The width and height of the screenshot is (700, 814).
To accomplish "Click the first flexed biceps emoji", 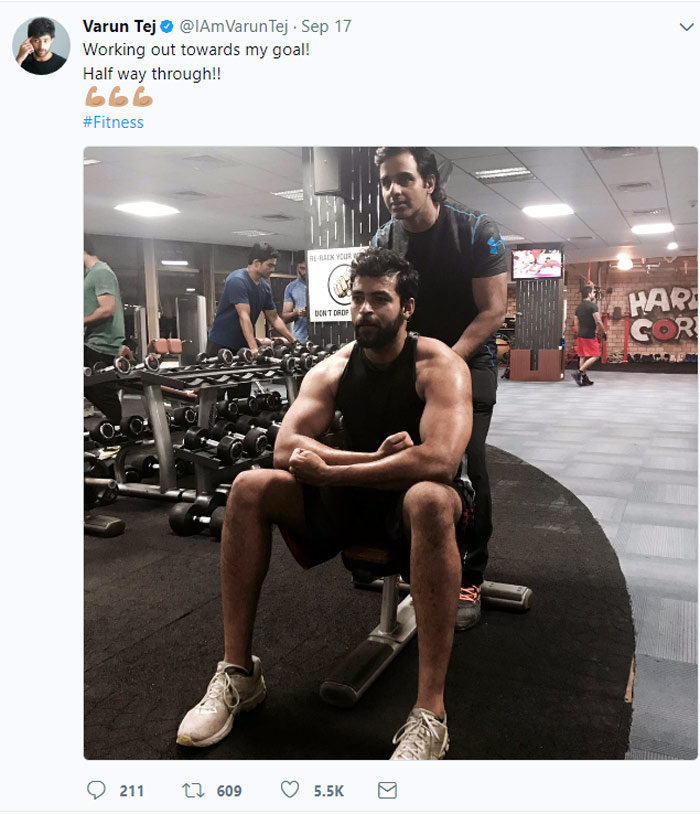I will [x=95, y=97].
